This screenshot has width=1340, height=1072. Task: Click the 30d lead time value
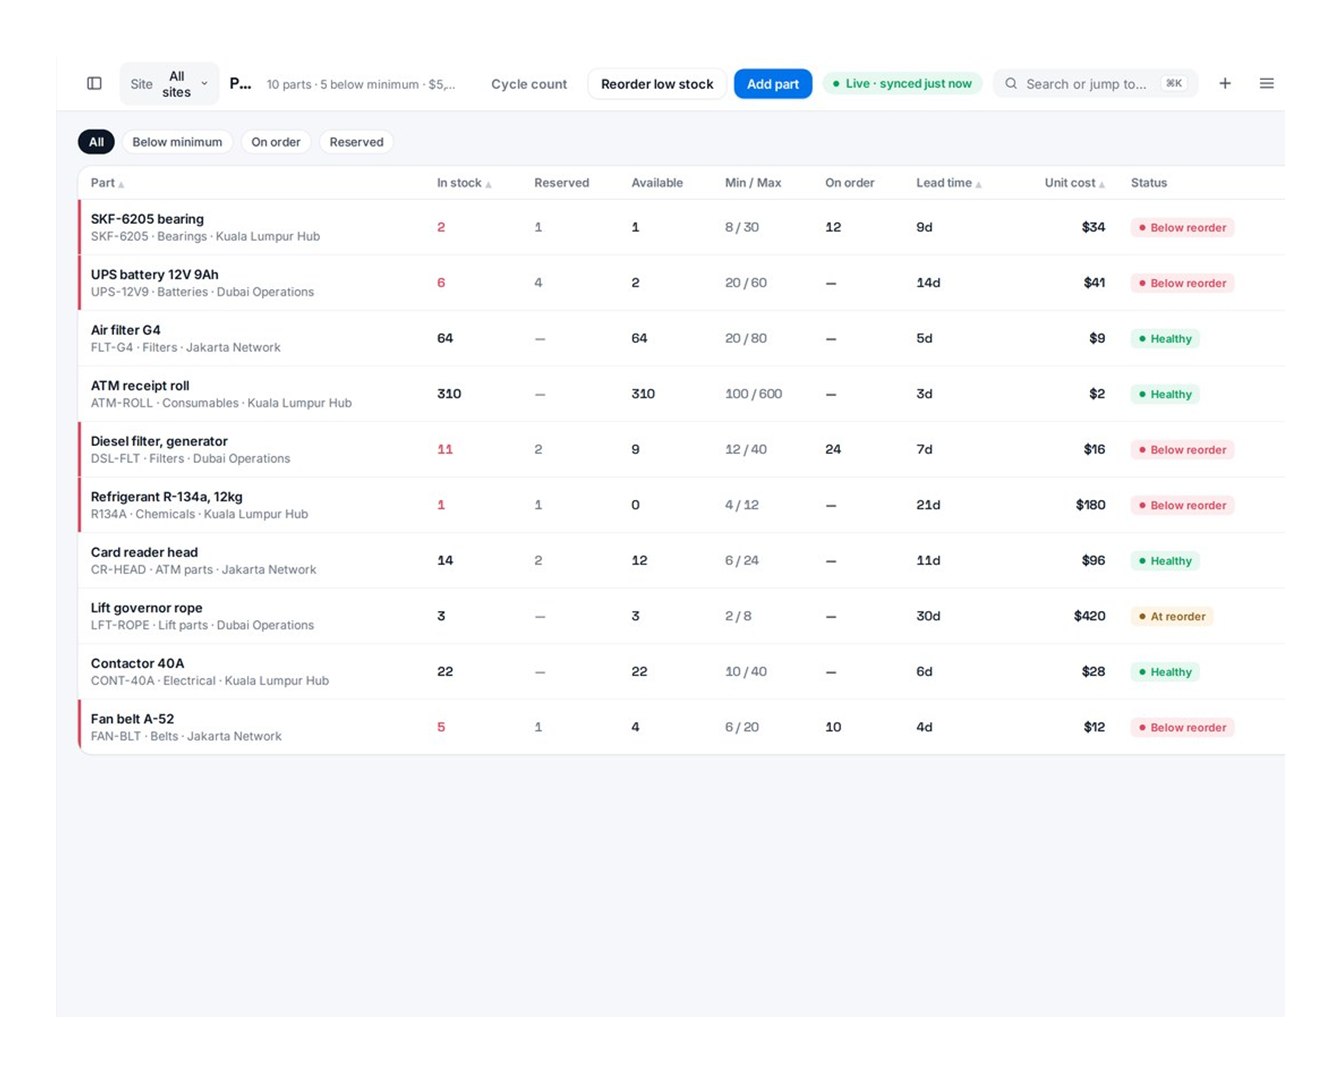tap(928, 616)
